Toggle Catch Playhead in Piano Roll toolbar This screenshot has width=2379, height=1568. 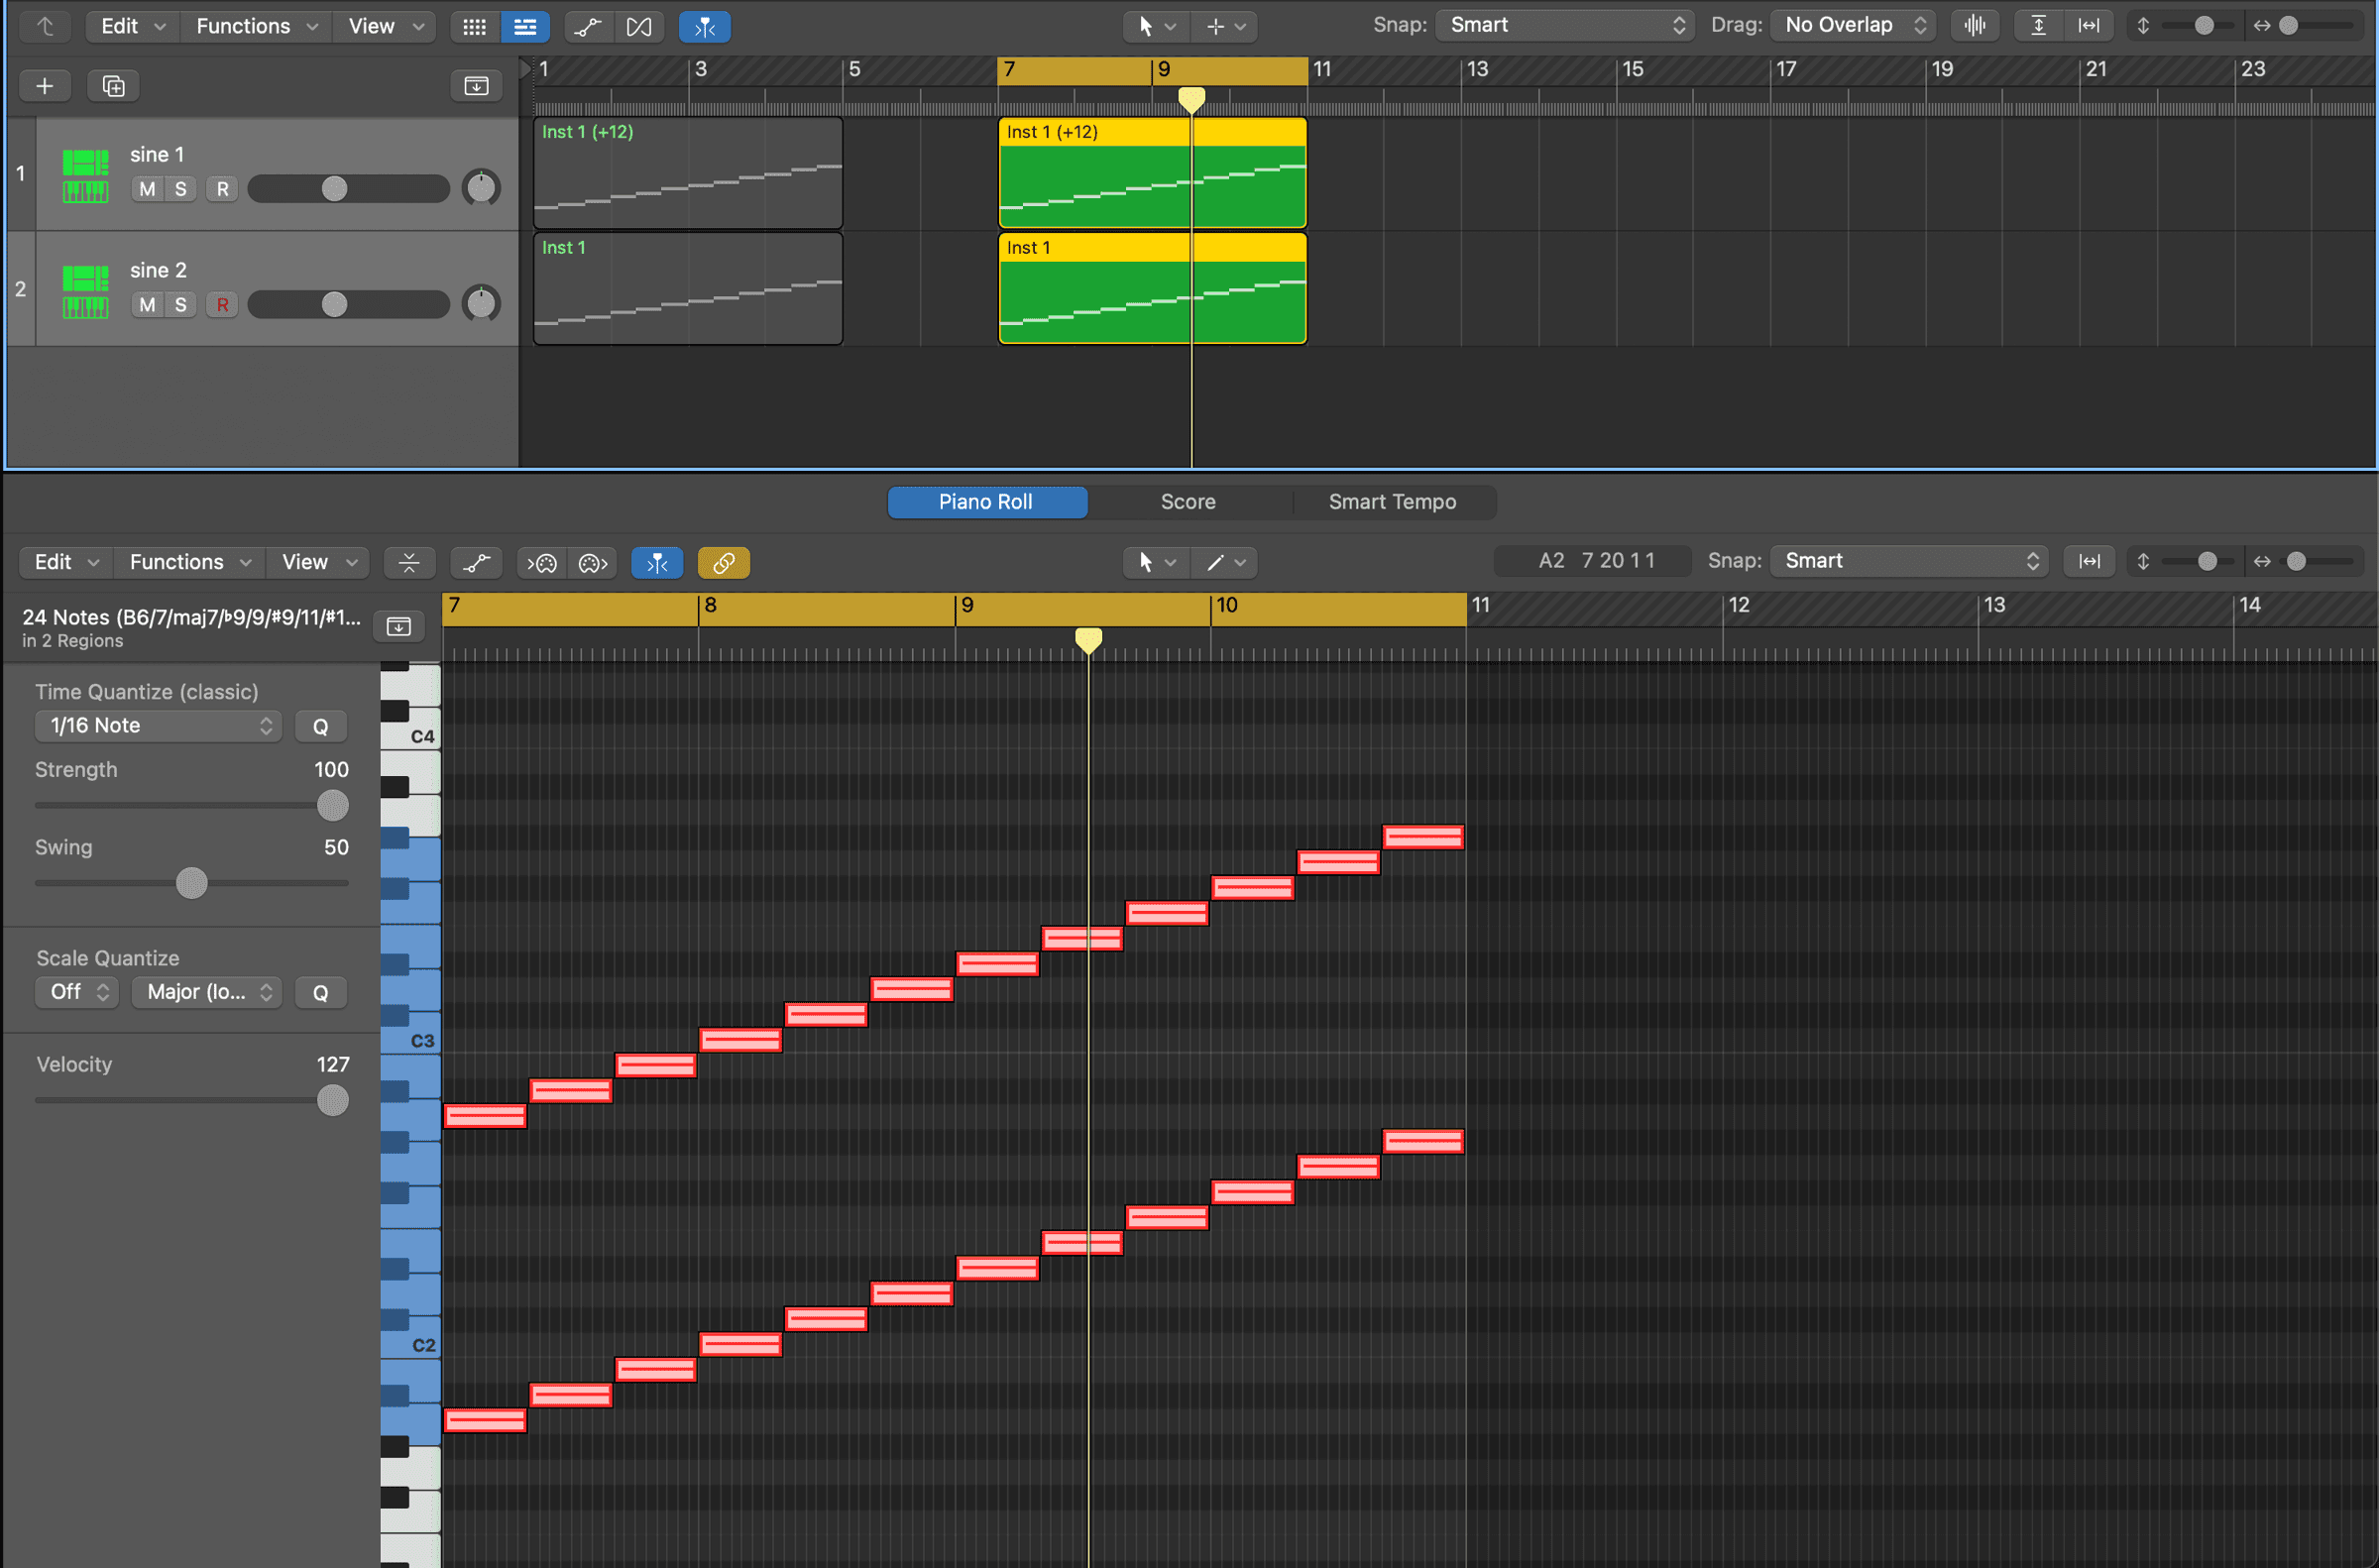(657, 563)
